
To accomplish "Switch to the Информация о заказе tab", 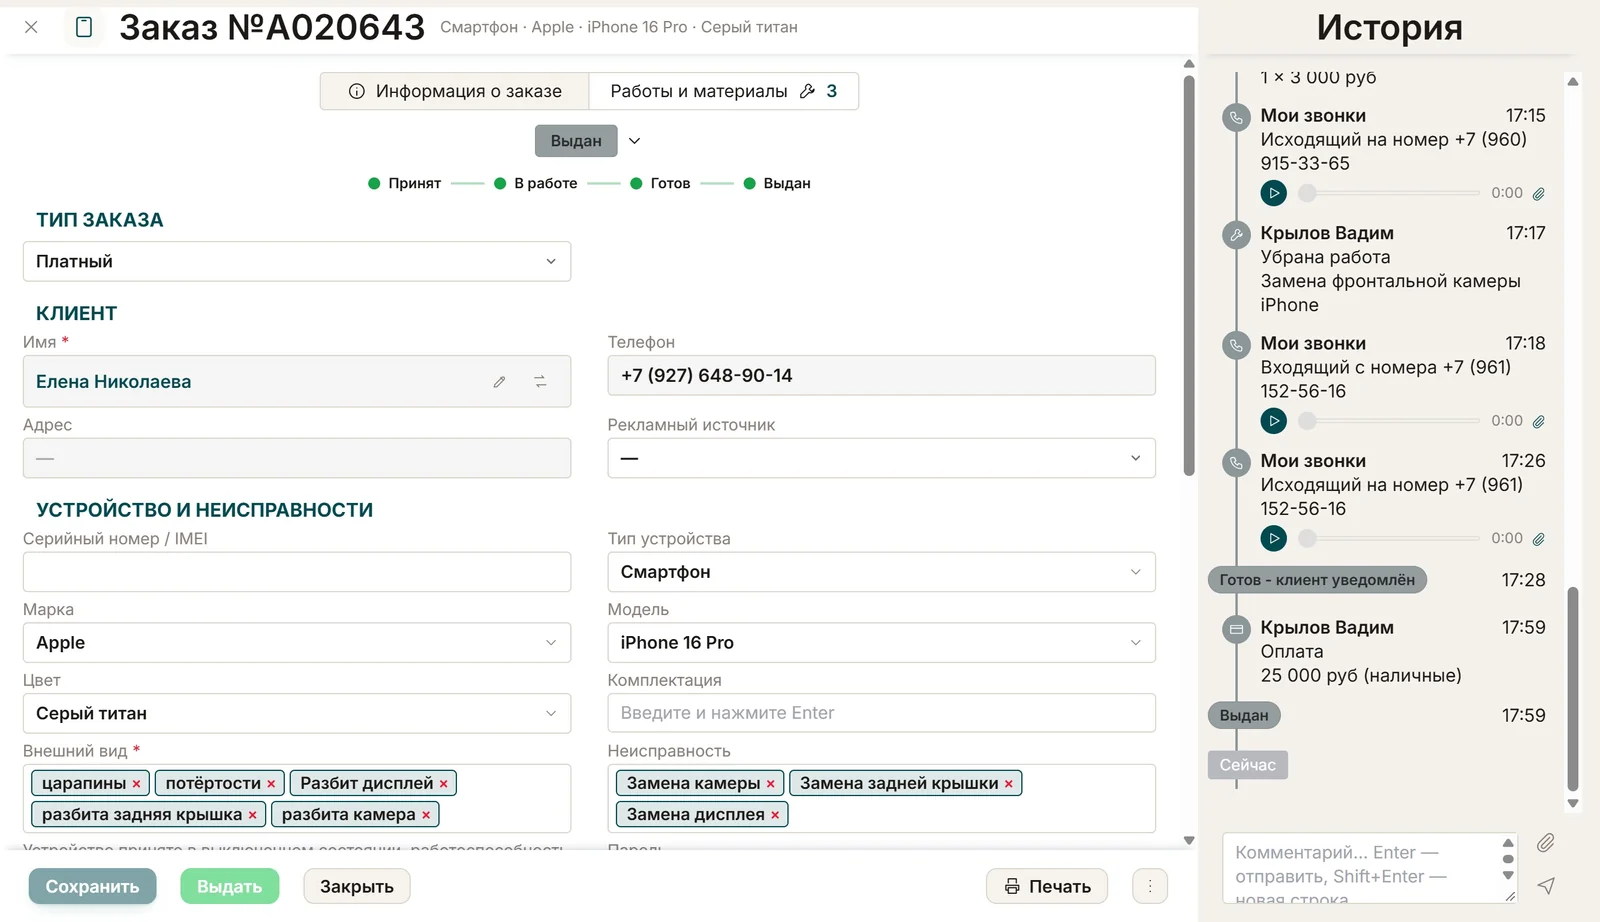I will coord(455,91).
